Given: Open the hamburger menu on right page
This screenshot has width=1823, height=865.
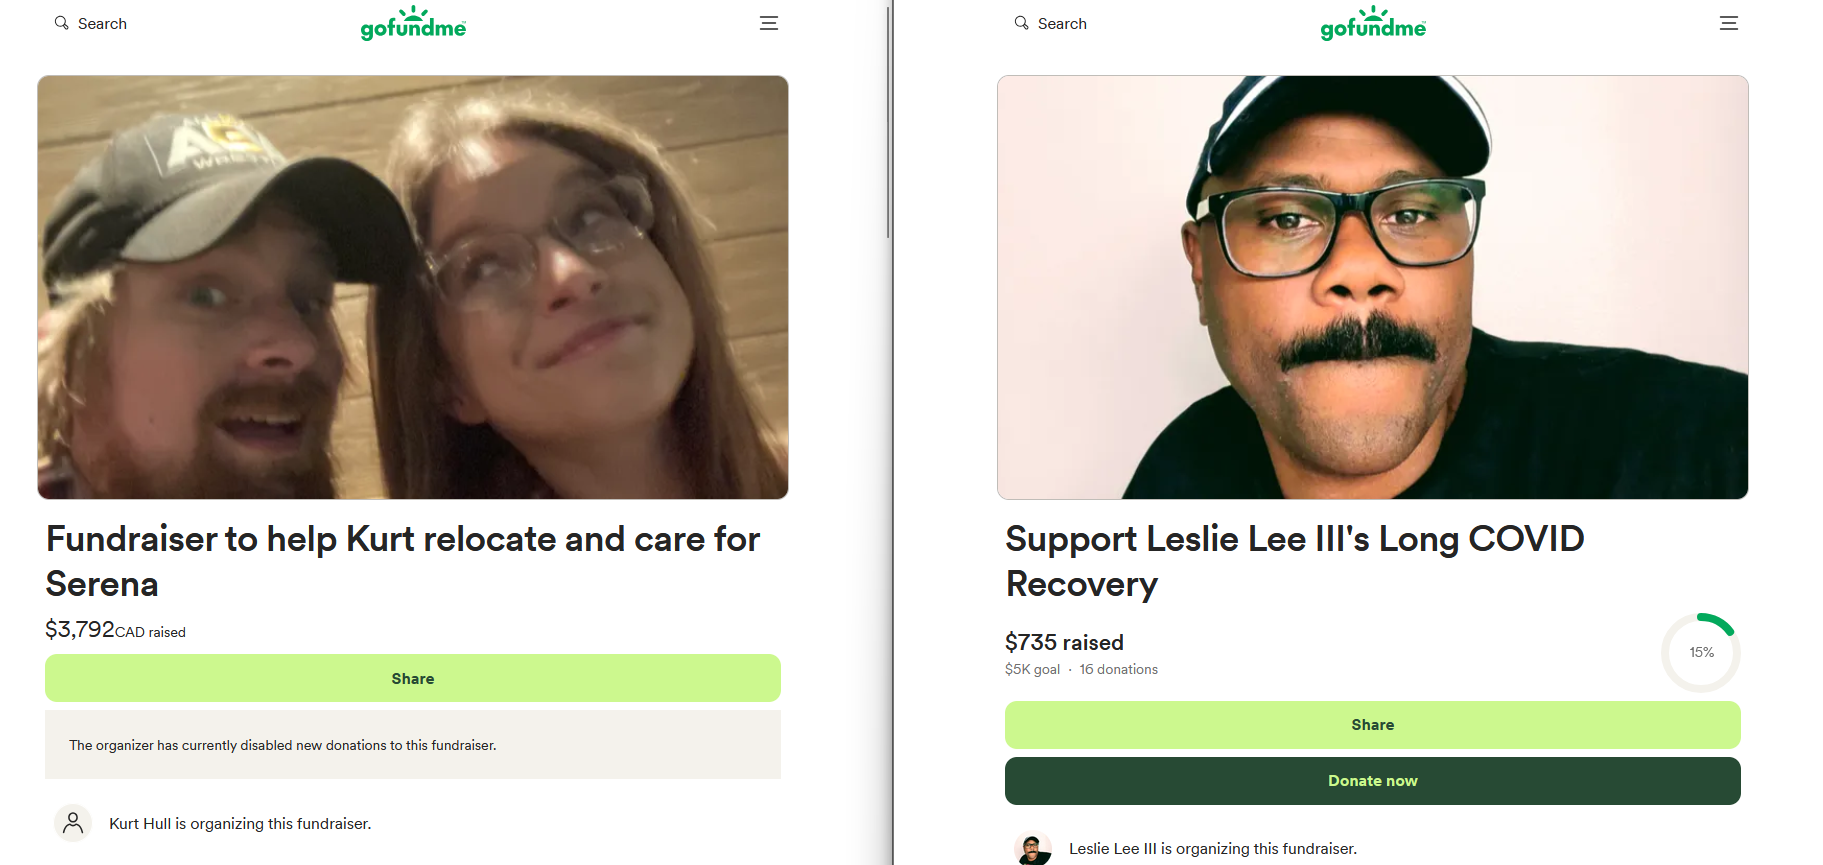Looking at the screenshot, I should pos(1729,23).
